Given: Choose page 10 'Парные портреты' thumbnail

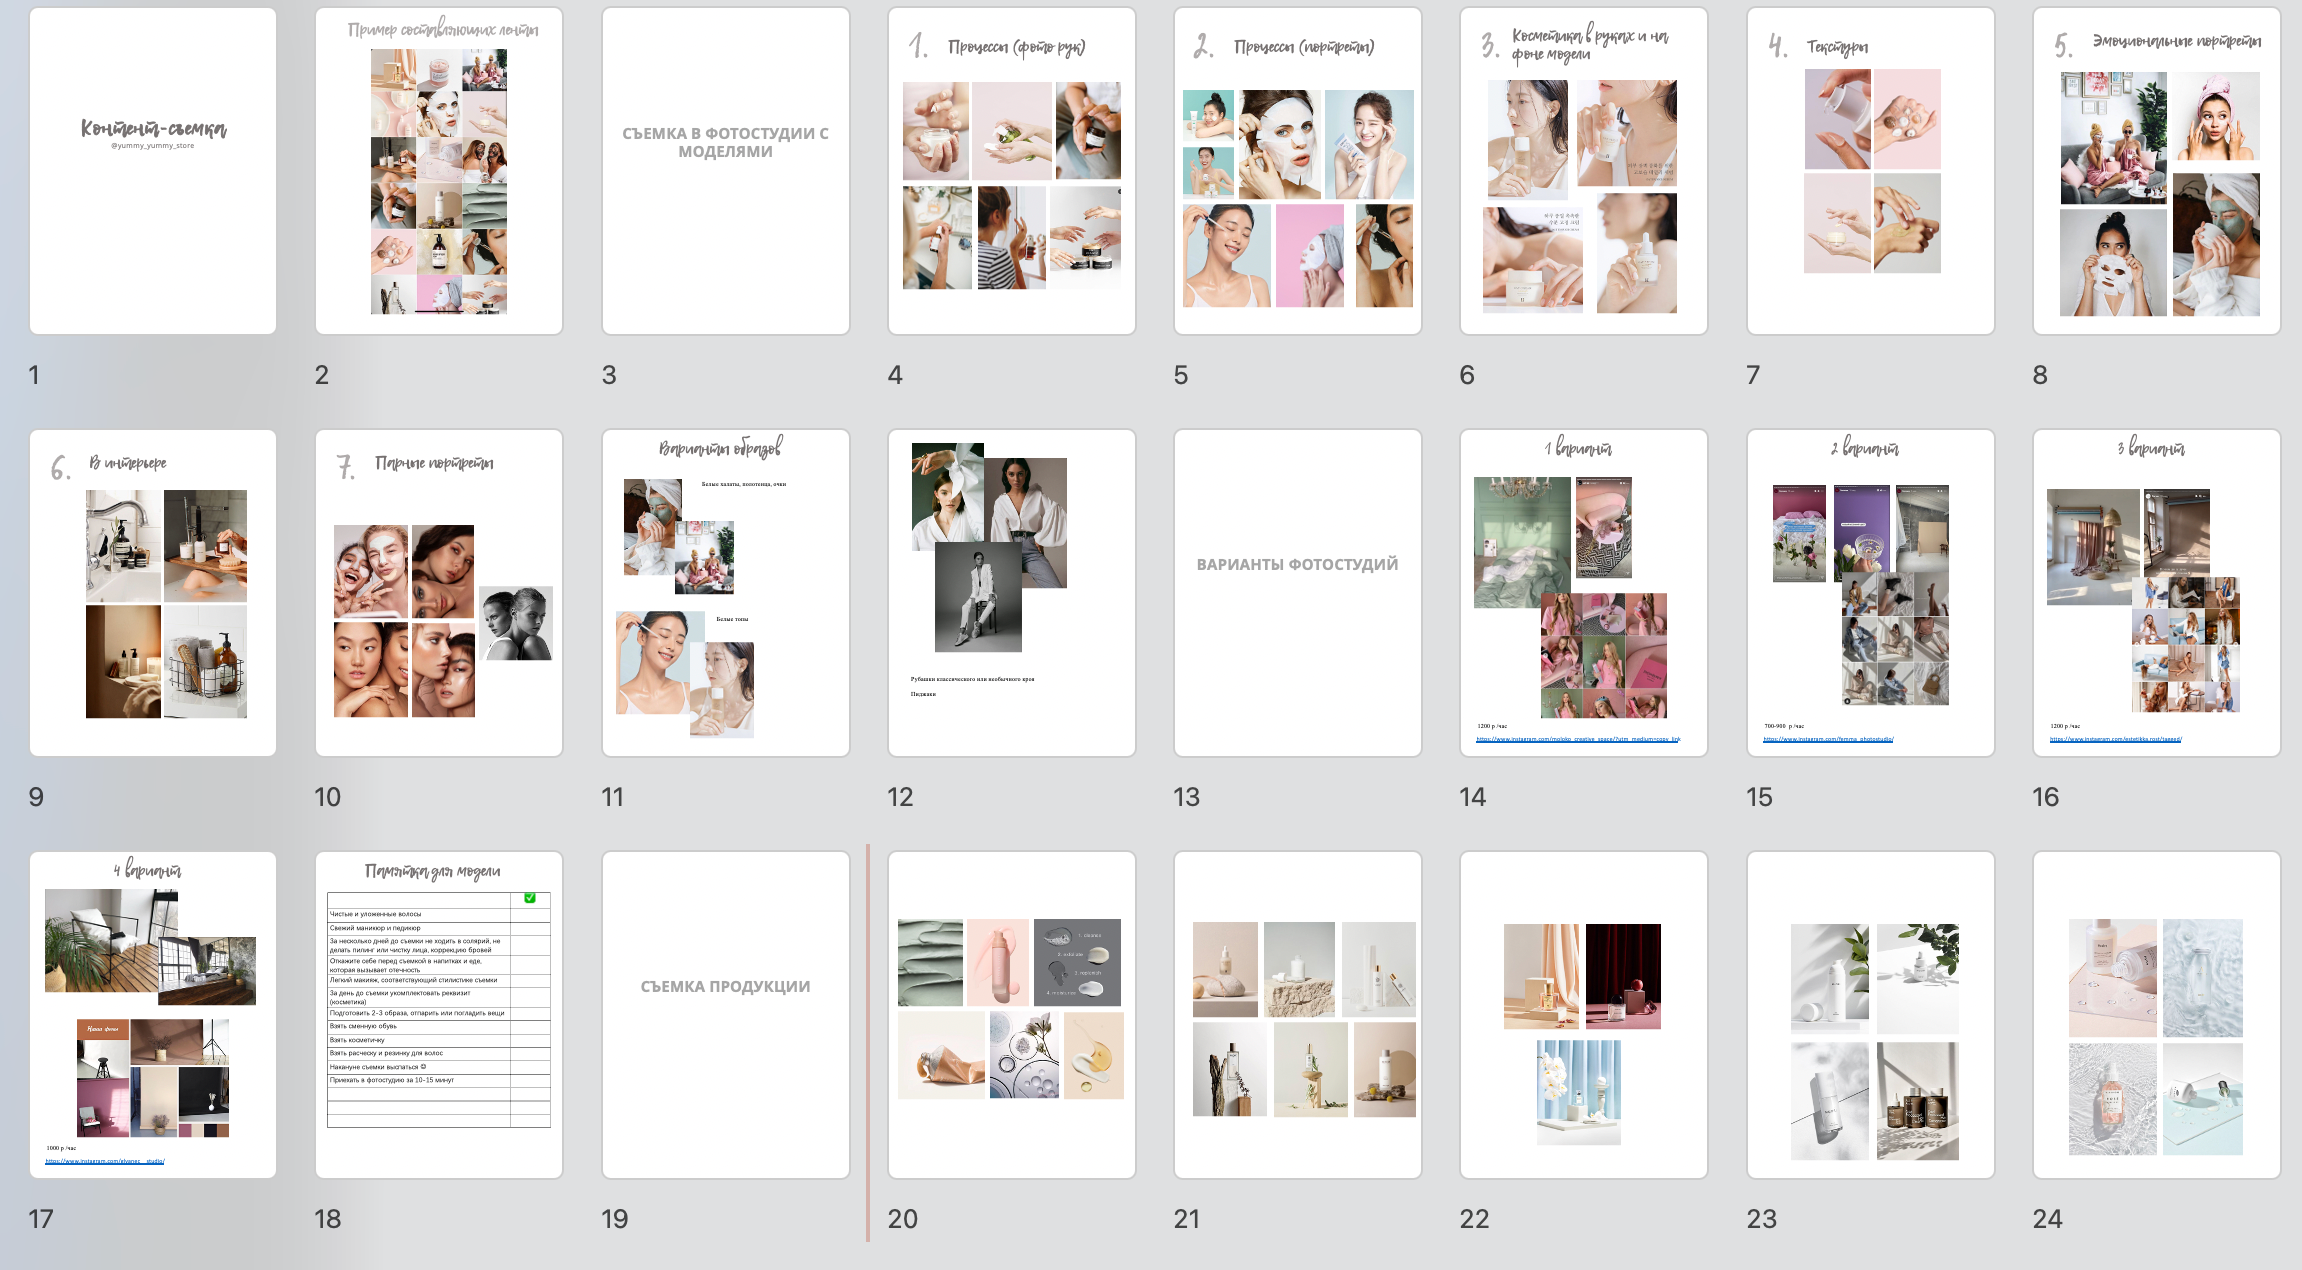Looking at the screenshot, I should tap(439, 593).
